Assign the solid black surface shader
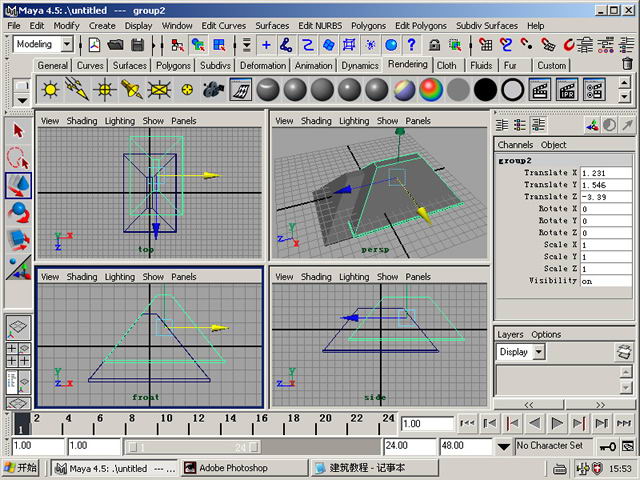 pyautogui.click(x=485, y=89)
